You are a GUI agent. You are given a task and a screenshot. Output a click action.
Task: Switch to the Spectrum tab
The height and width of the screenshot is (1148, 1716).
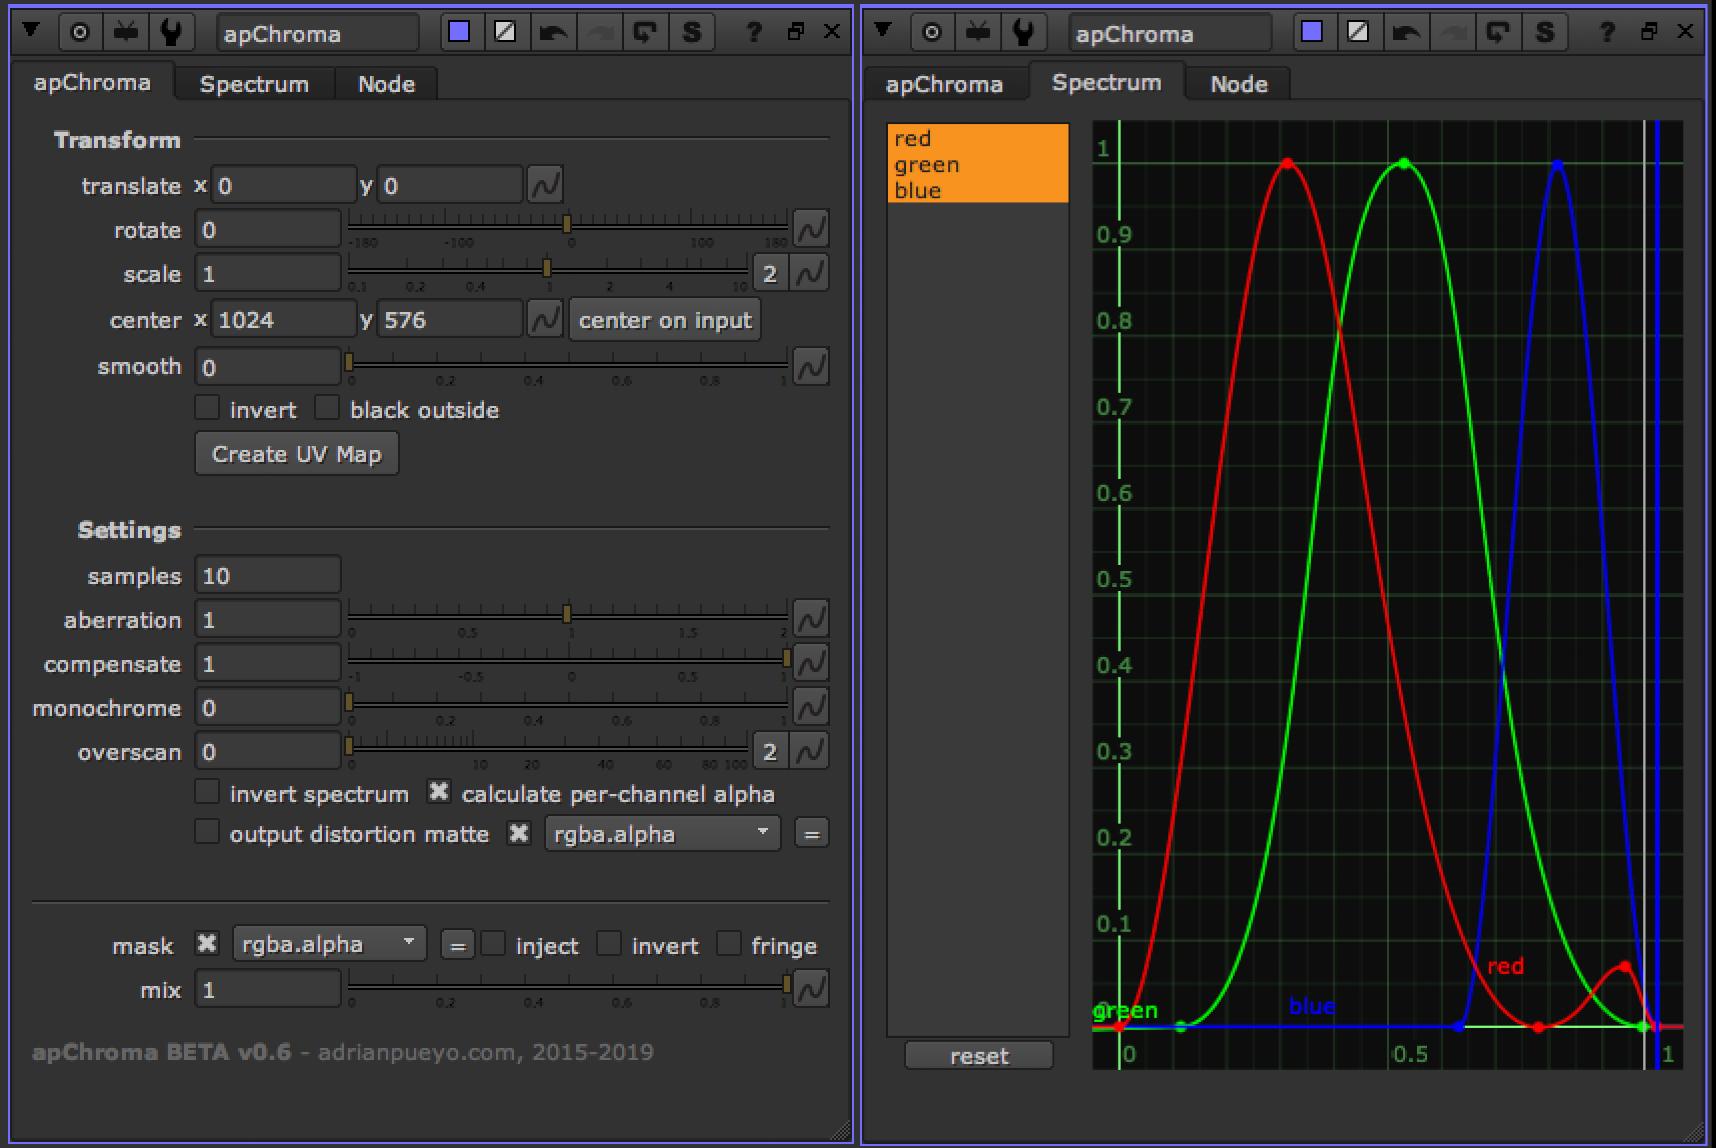(x=254, y=83)
